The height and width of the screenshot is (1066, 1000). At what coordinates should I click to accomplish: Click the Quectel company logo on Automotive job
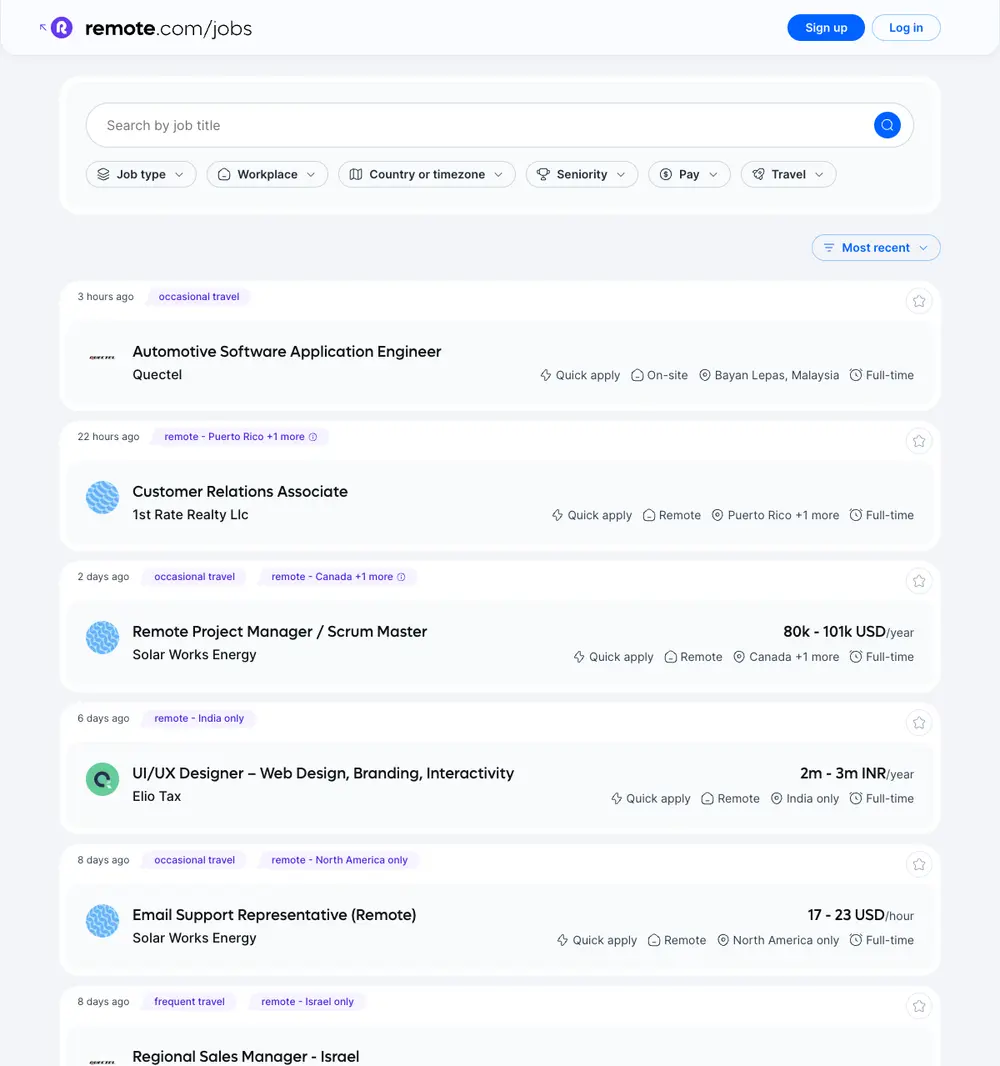tap(102, 358)
